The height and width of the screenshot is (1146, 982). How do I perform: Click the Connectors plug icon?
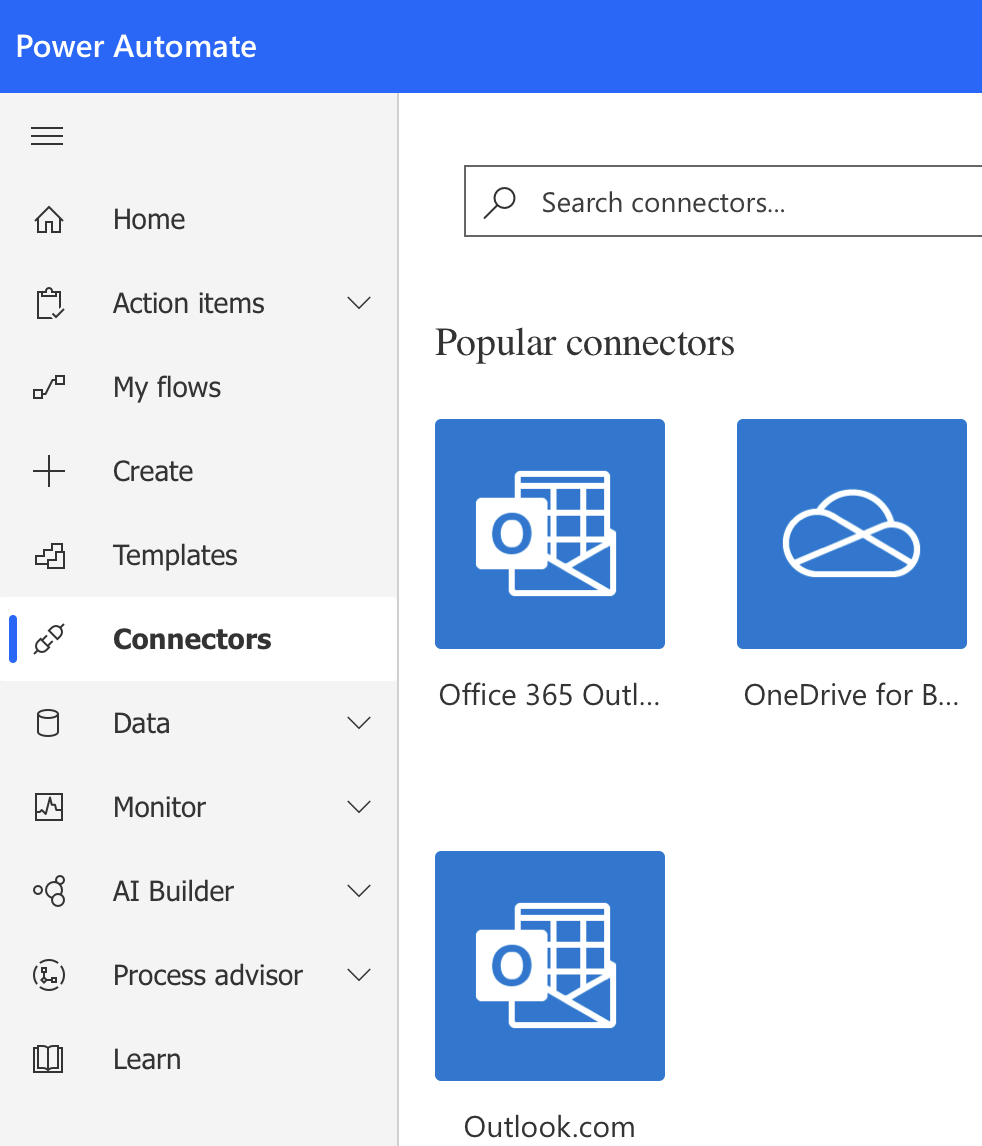pyautogui.click(x=48, y=639)
